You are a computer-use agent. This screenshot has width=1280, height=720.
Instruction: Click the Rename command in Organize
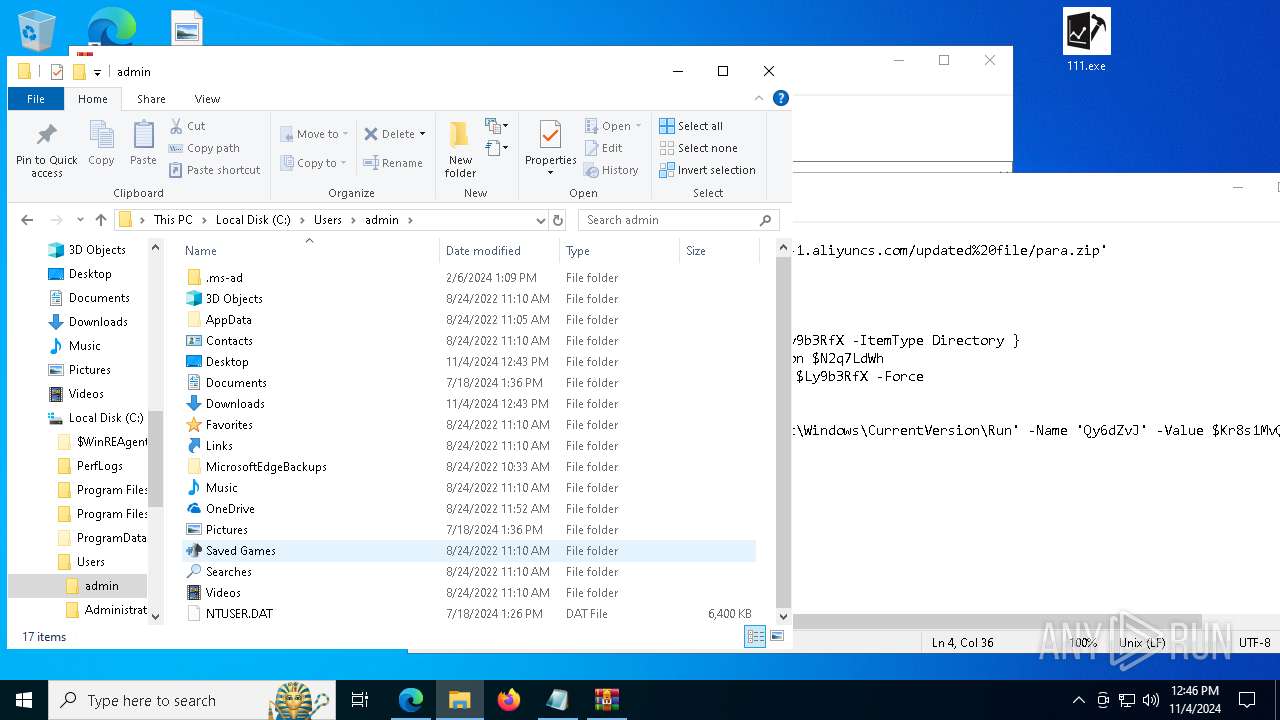[x=393, y=163]
